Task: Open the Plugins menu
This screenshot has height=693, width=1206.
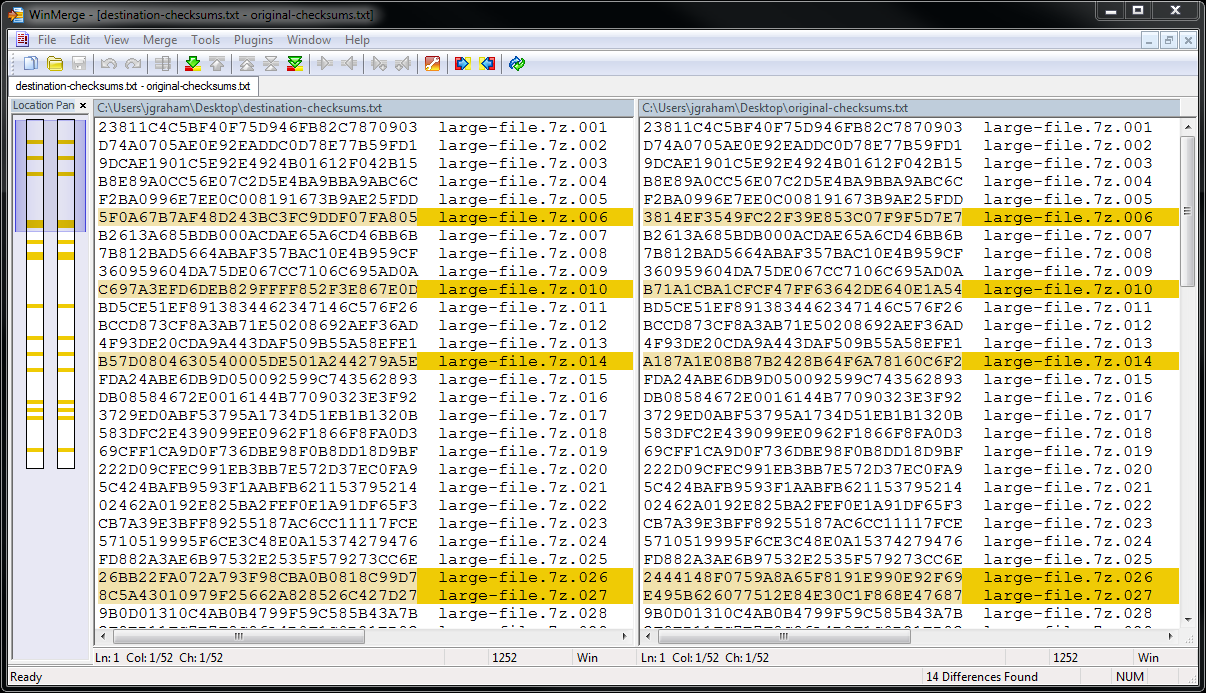Action: coord(254,40)
